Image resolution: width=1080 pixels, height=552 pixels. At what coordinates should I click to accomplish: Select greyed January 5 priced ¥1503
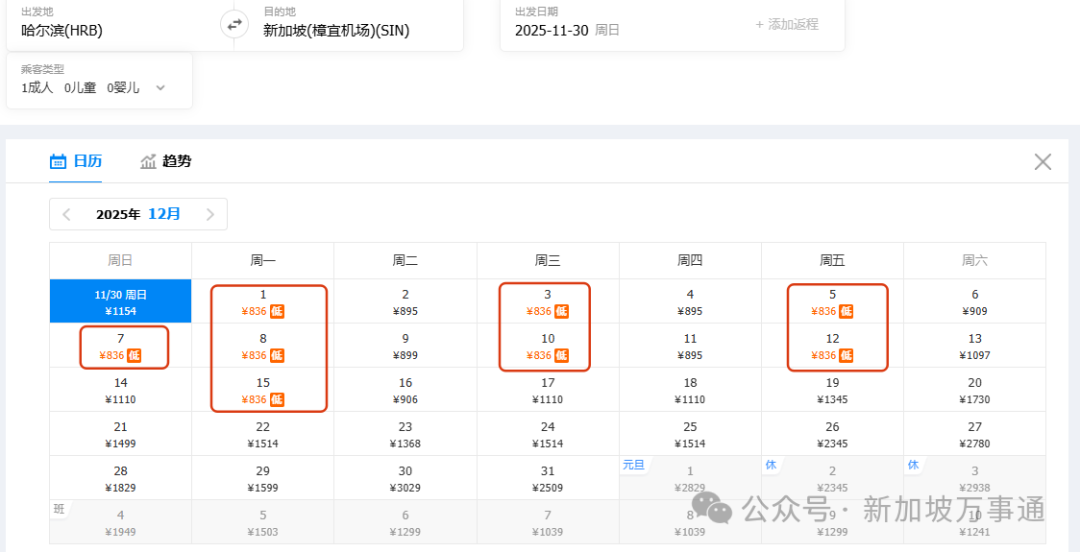pyautogui.click(x=263, y=522)
